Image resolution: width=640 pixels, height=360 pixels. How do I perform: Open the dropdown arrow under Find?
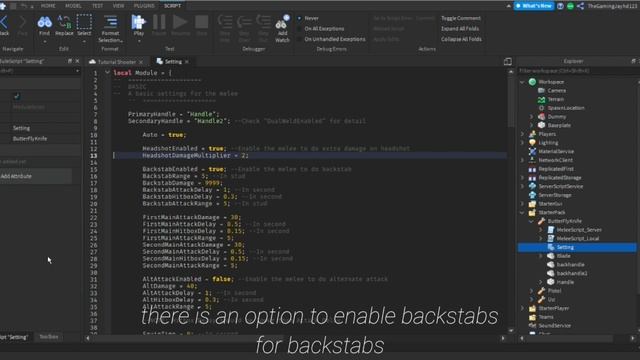44,42
